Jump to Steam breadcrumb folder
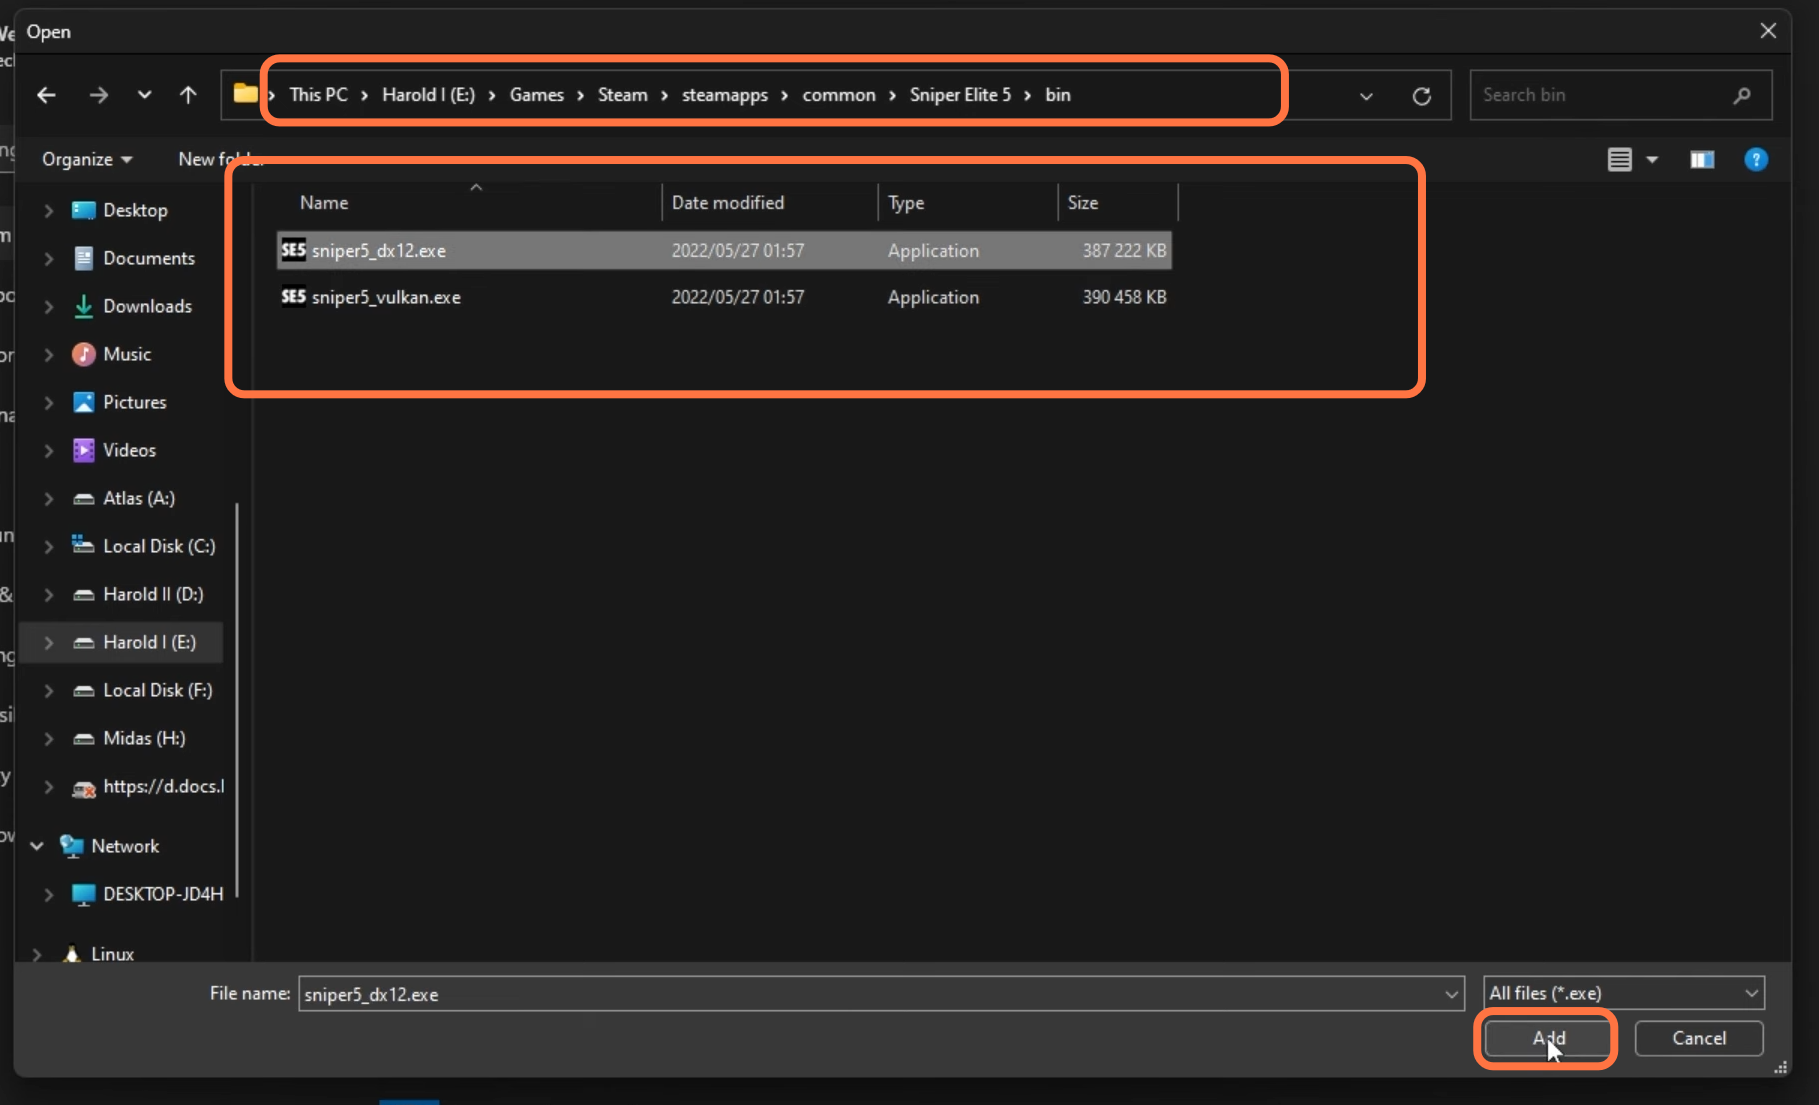Image resolution: width=1819 pixels, height=1105 pixels. point(622,95)
